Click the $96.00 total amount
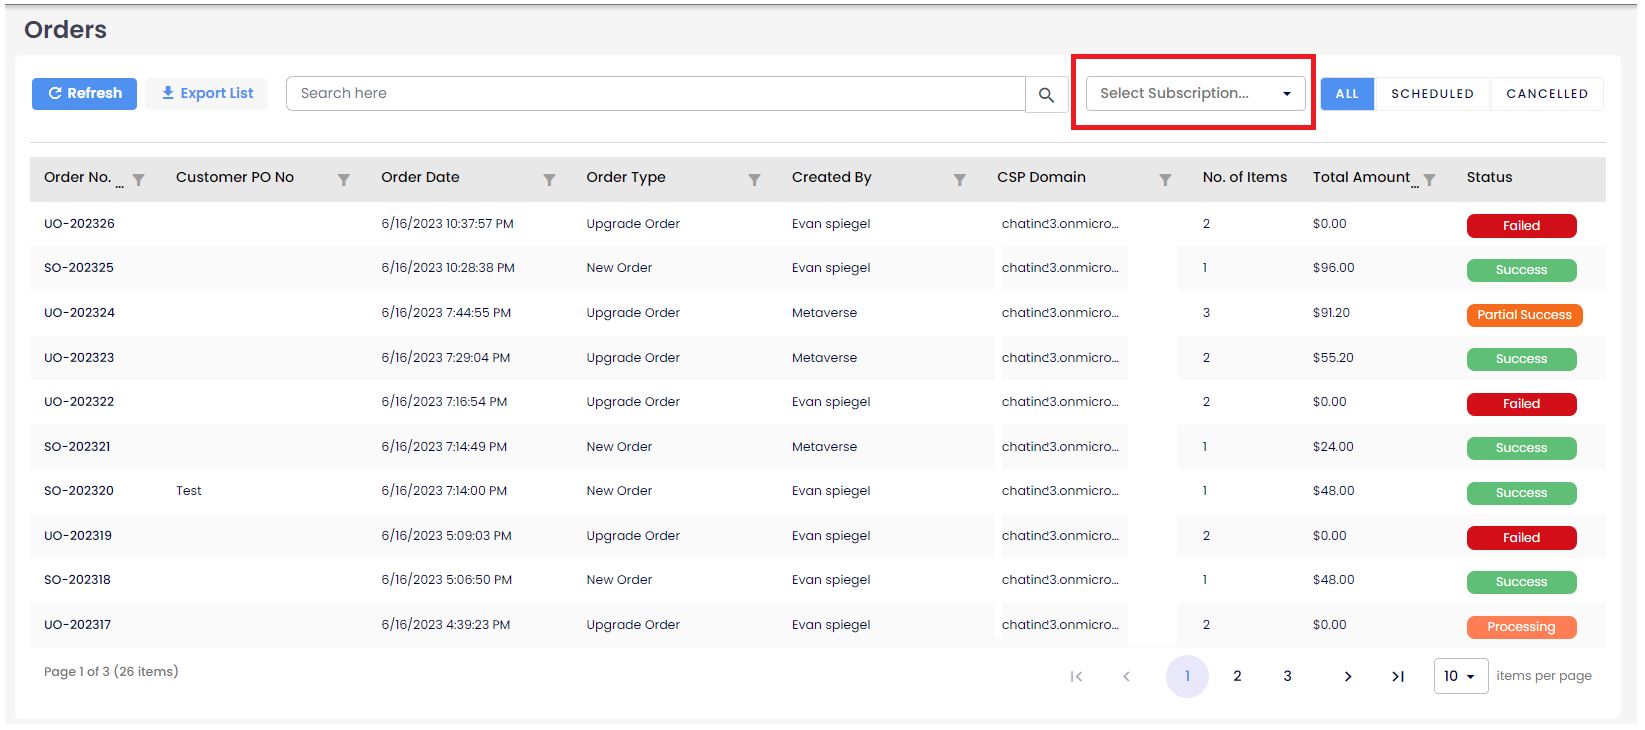The height and width of the screenshot is (730, 1645). coord(1333,268)
